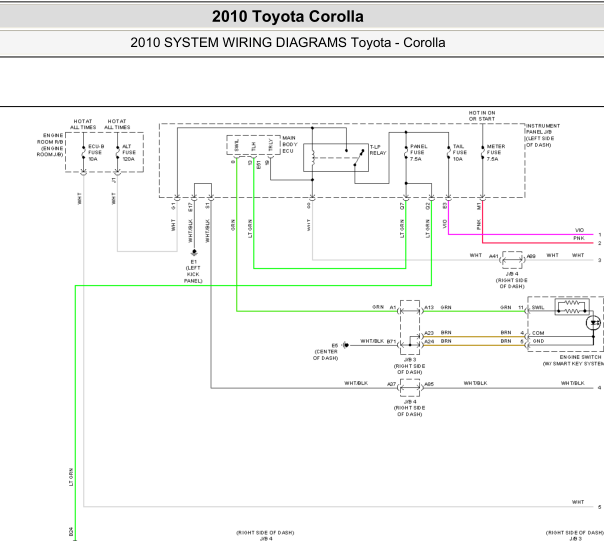Click the "HOT IN ON OR START" label
The height and width of the screenshot is (541, 604).
(482, 116)
